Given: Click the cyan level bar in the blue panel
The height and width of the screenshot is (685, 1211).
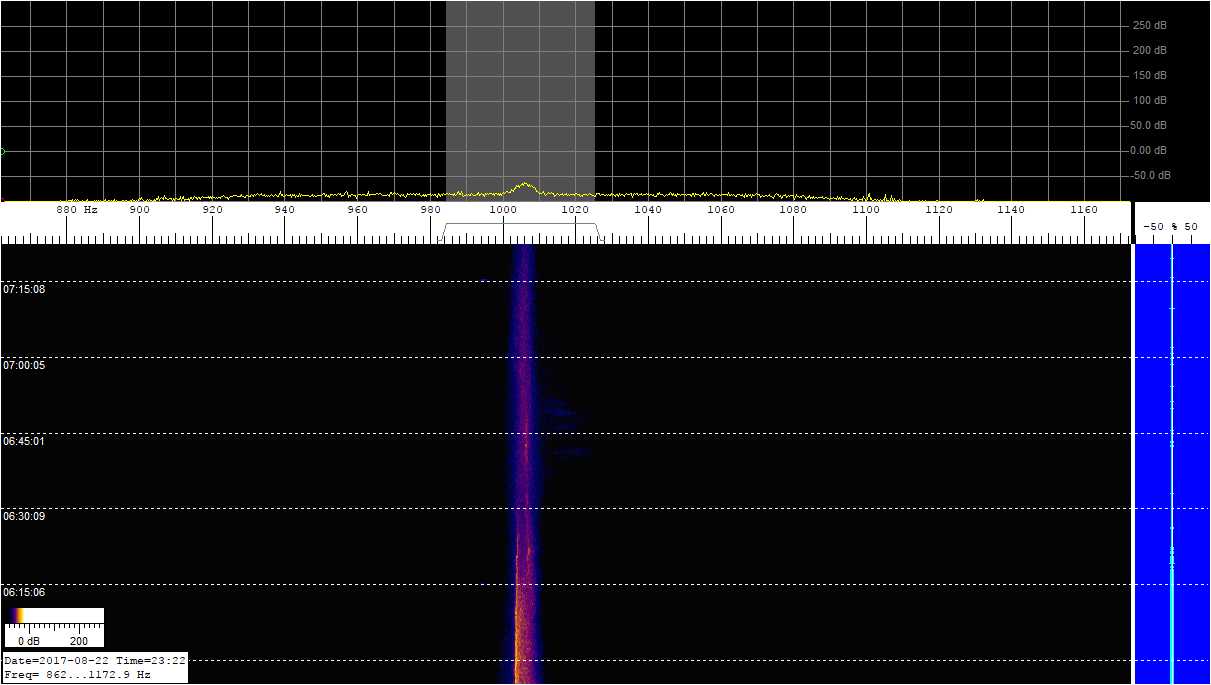Looking at the screenshot, I should [1172, 620].
